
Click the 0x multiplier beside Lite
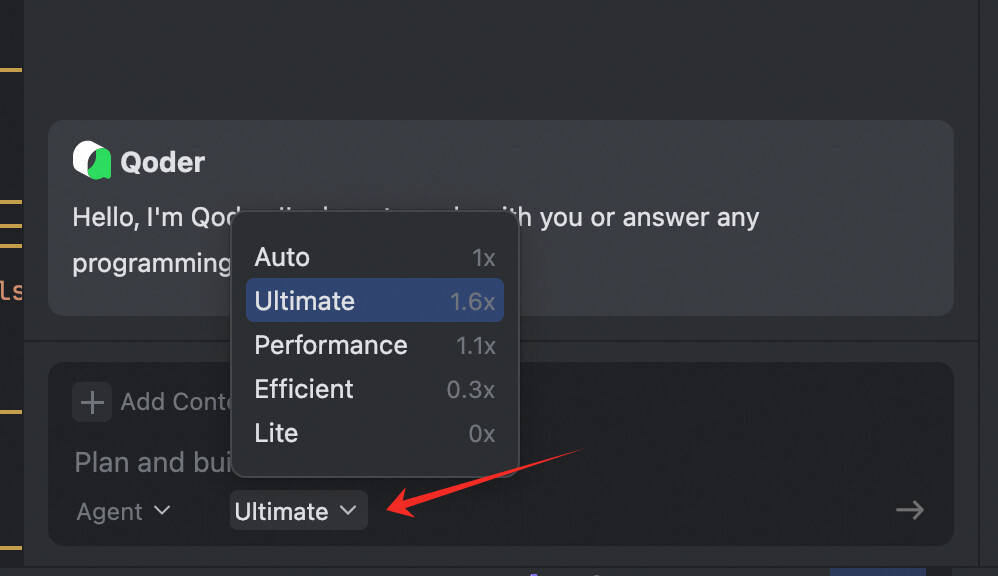pyautogui.click(x=481, y=434)
